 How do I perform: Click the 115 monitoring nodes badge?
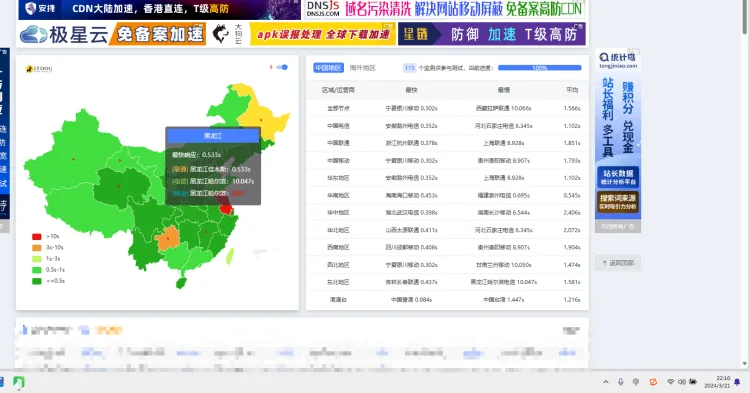point(409,68)
